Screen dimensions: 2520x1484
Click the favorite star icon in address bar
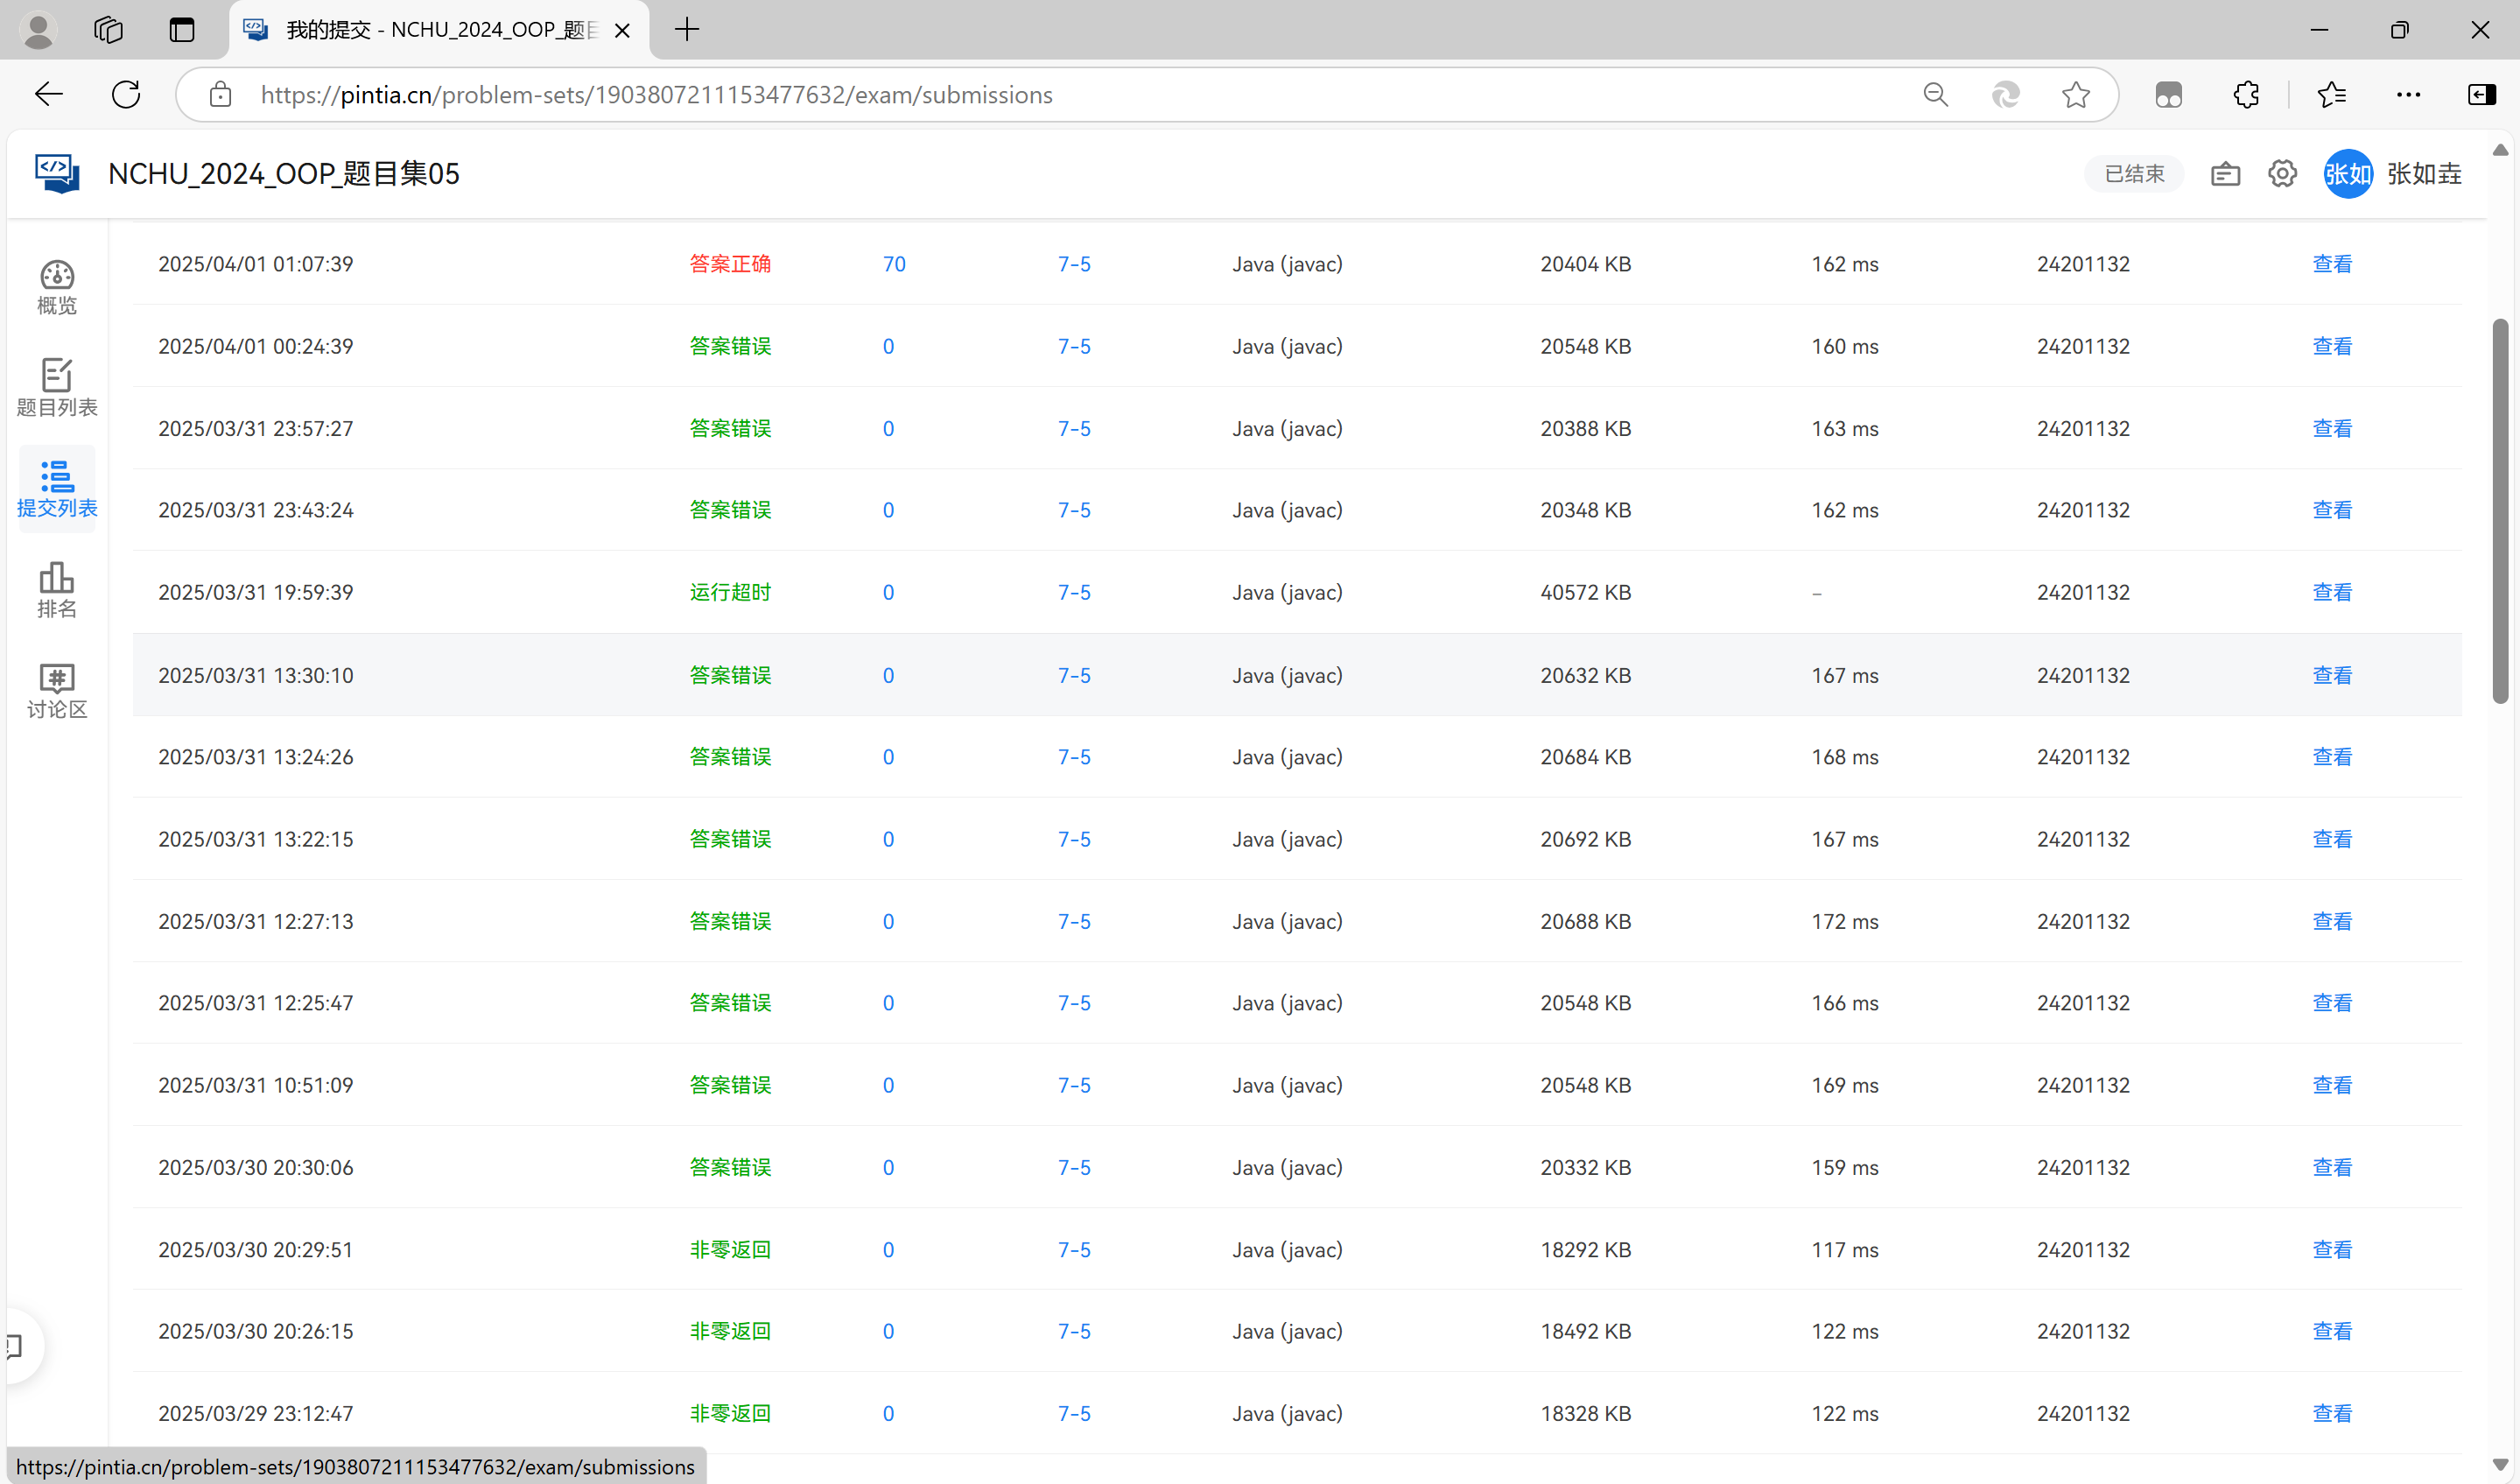tap(2076, 95)
